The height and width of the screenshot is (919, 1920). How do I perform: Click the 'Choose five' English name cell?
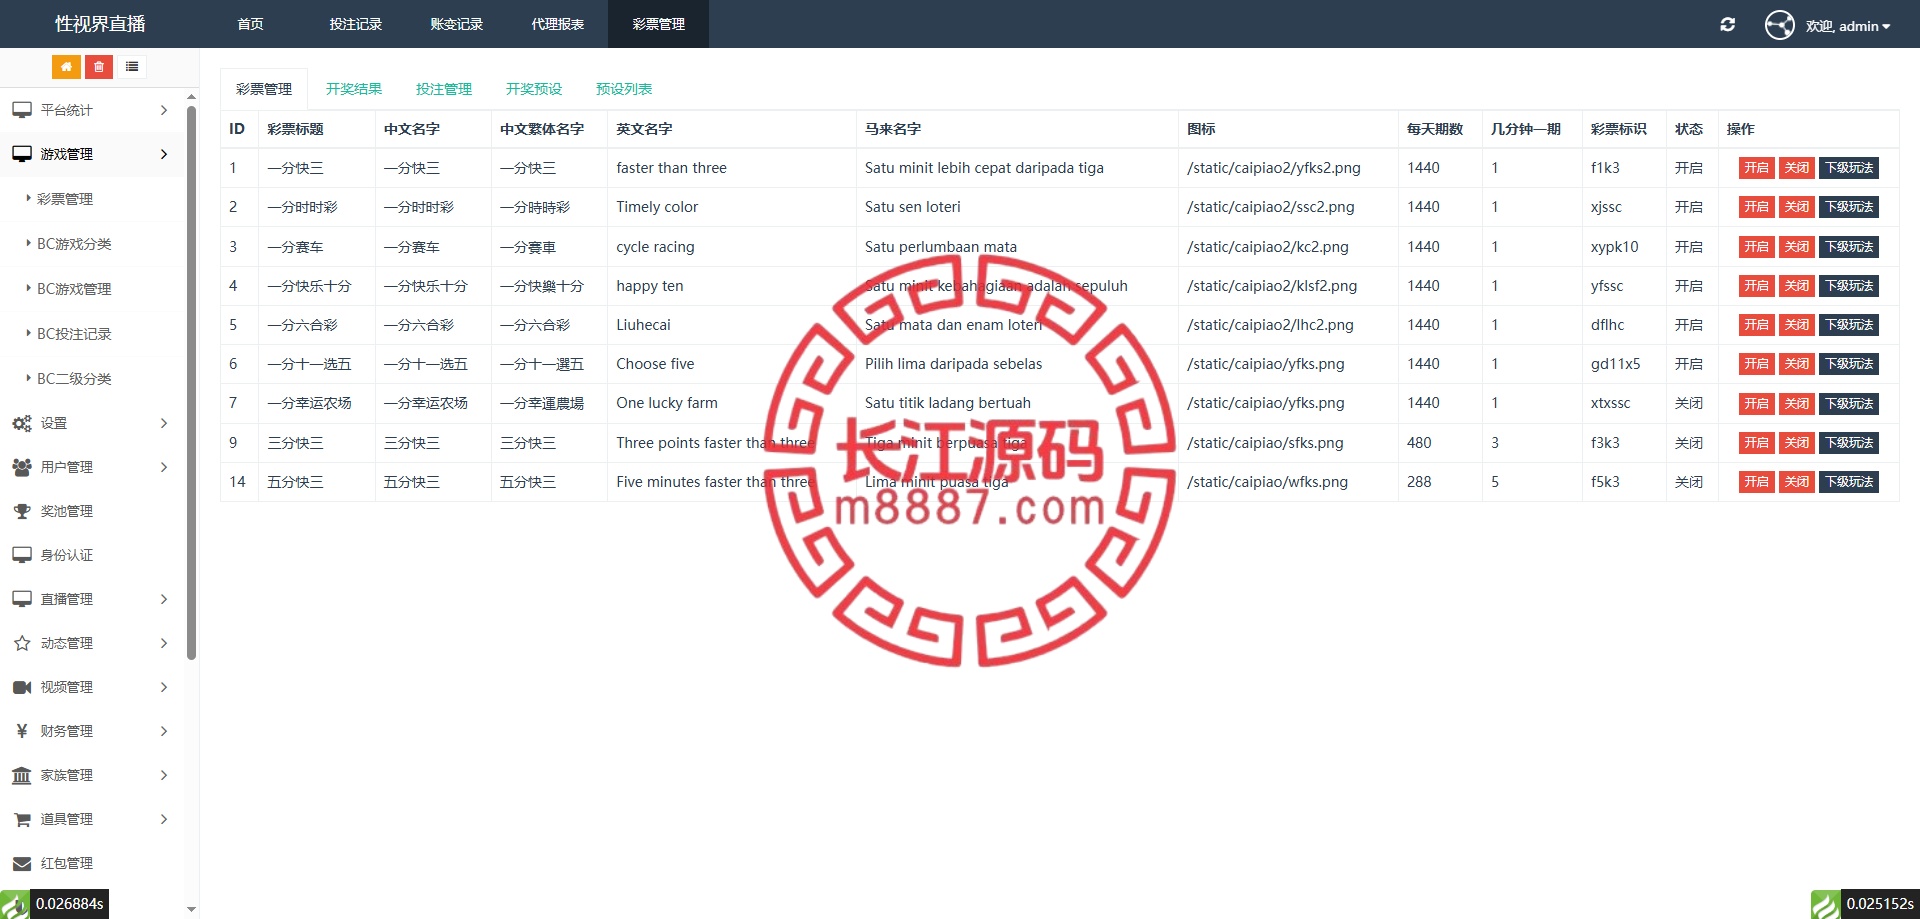pyautogui.click(x=732, y=364)
